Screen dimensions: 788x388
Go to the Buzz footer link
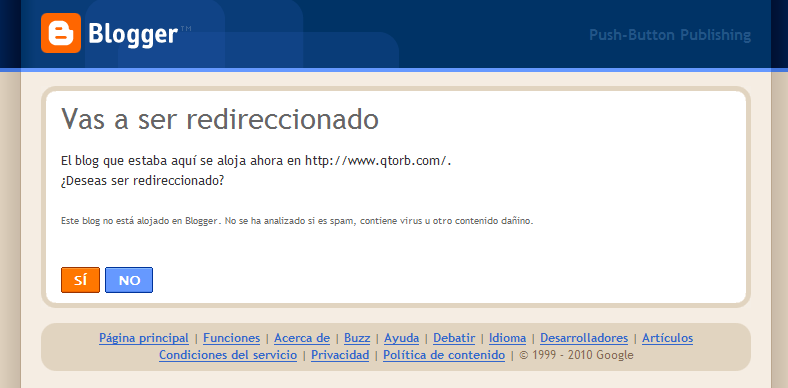pos(357,338)
